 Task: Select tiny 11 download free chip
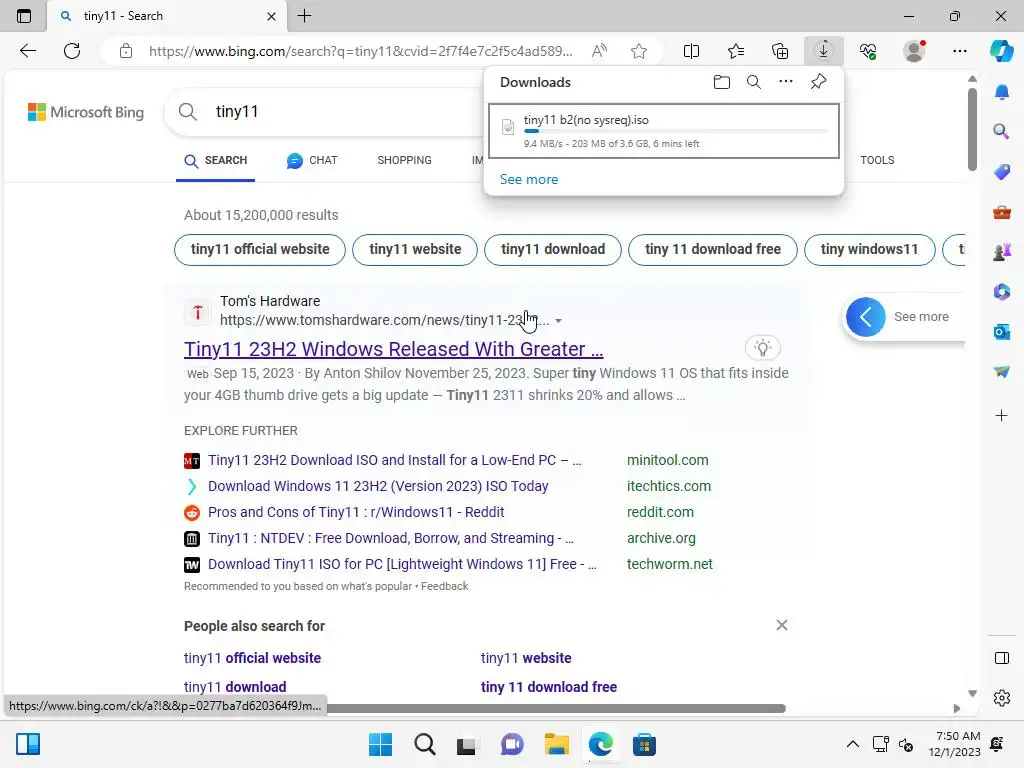coord(712,249)
